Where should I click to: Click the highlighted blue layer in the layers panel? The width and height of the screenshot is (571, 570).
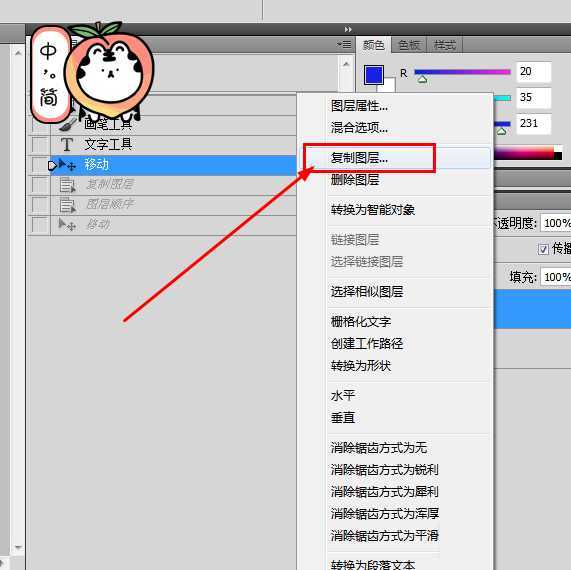coord(532,309)
